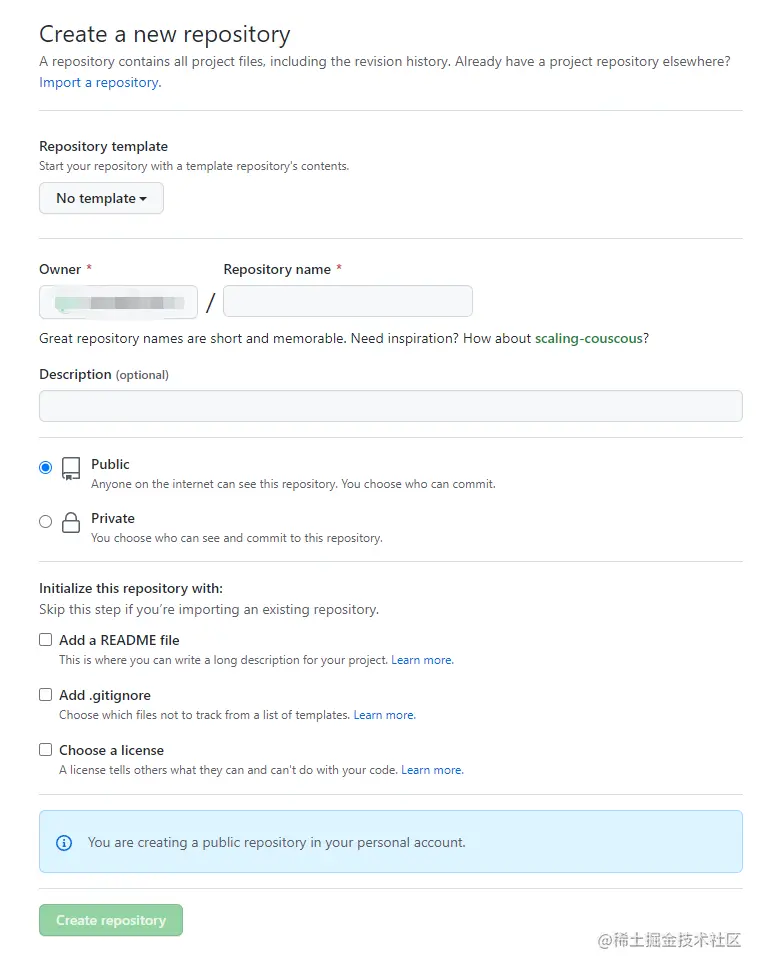Tick the Choose a license checkbox
The image size is (766, 974).
[x=46, y=750]
